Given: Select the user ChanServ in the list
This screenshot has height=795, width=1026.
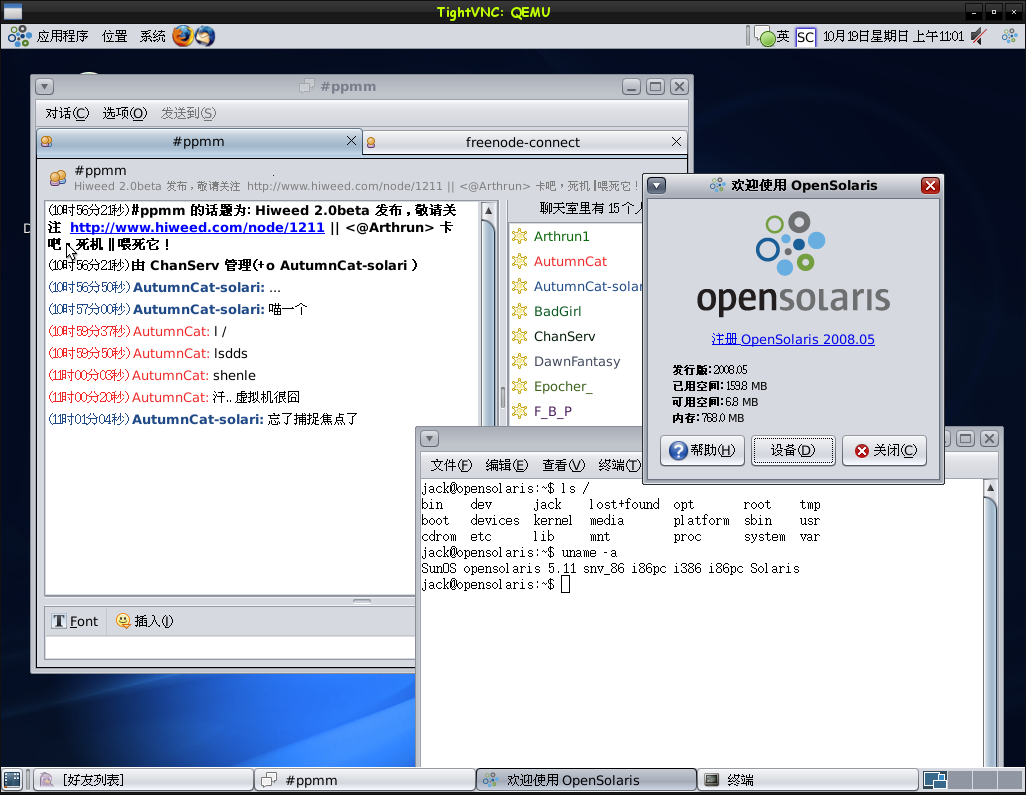Looking at the screenshot, I should [564, 336].
